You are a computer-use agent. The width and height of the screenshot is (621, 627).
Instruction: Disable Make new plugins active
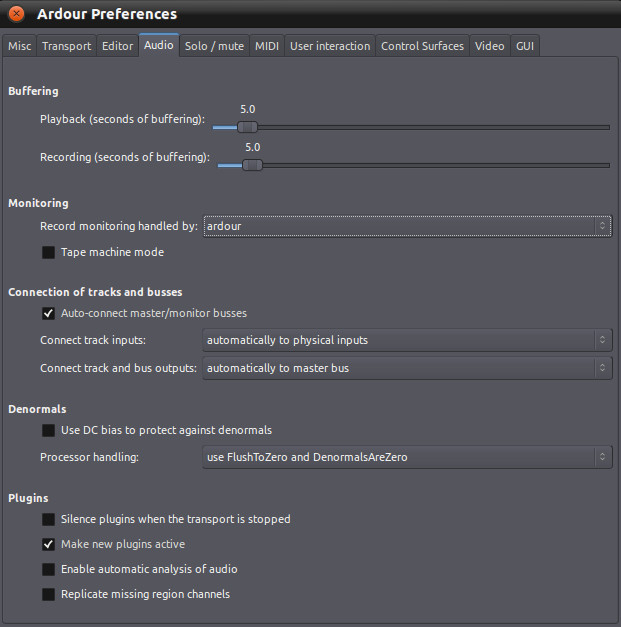(49, 545)
